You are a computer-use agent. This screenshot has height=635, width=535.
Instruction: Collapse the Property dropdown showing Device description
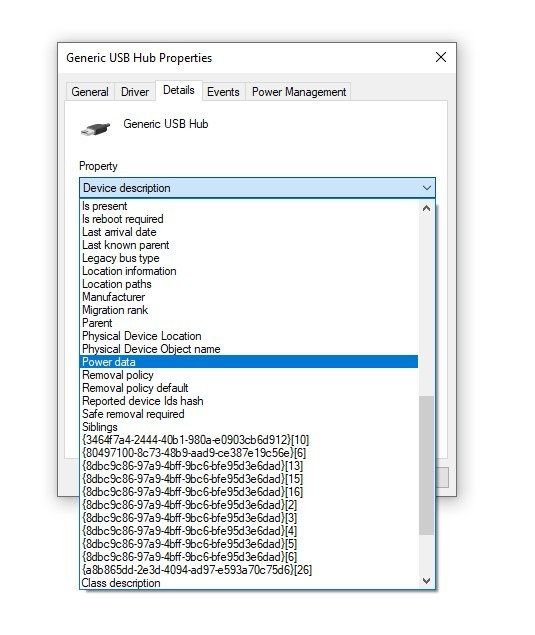pyautogui.click(x=258, y=188)
